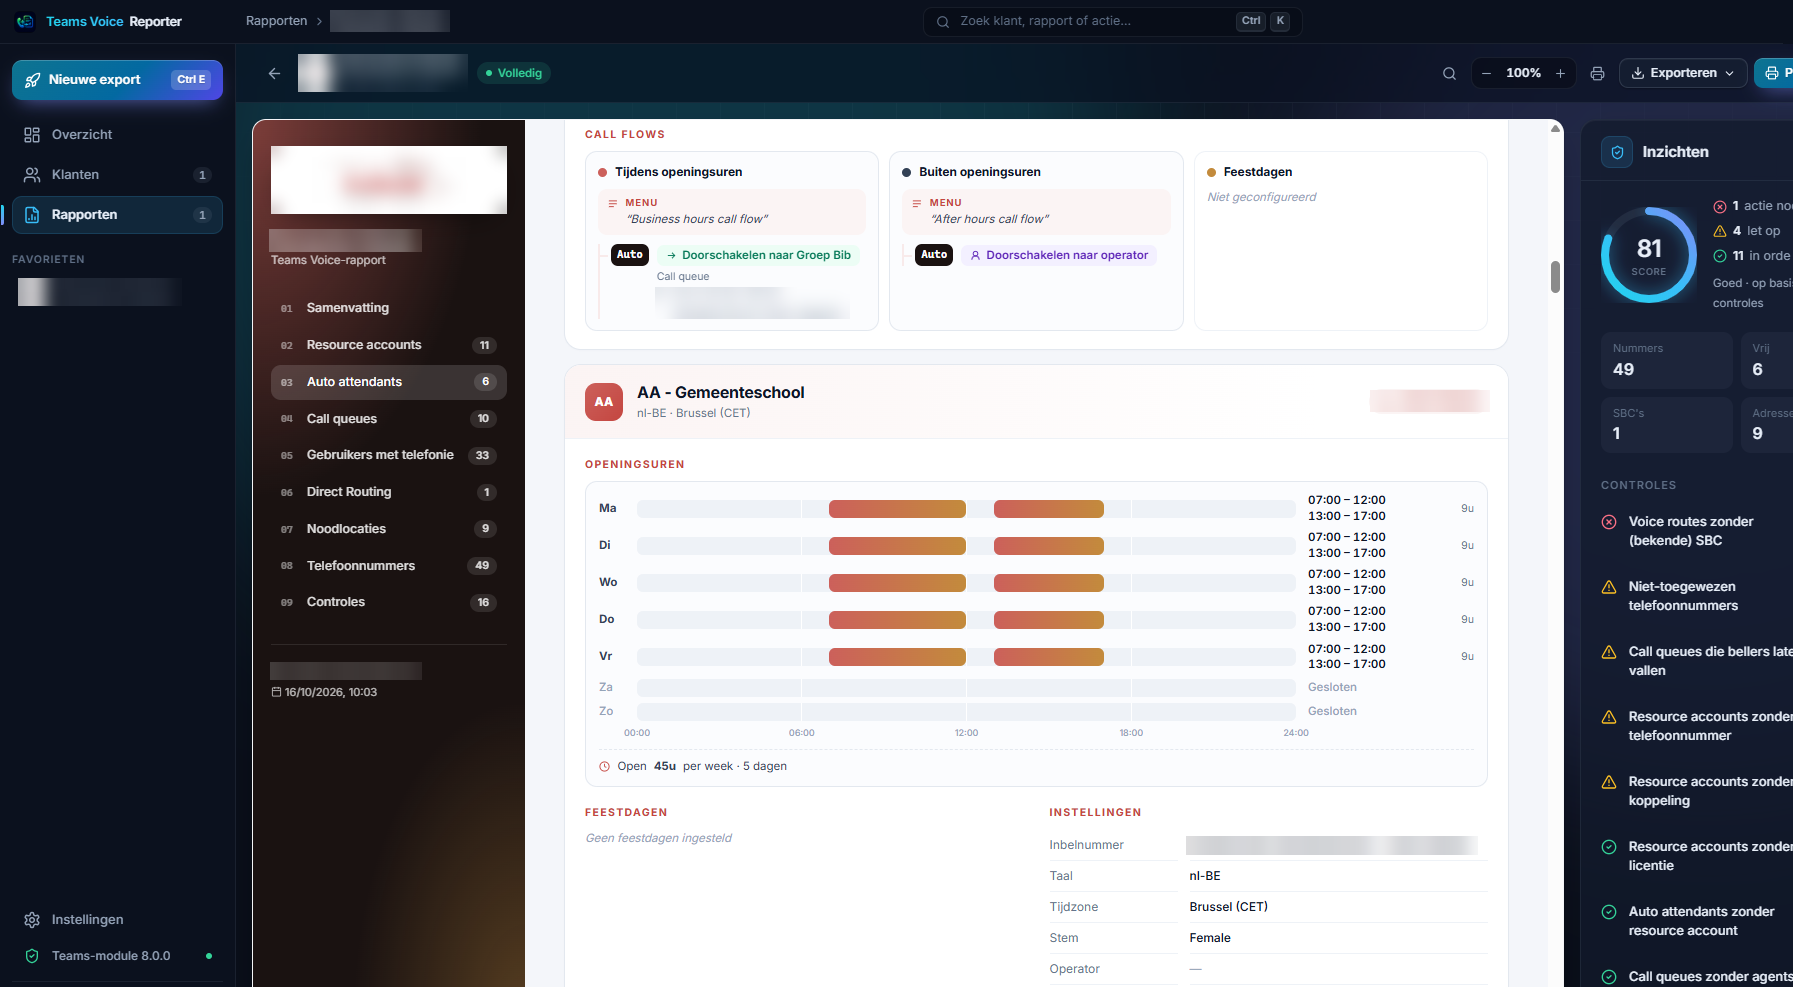Click the Open 45u clock icon

pyautogui.click(x=604, y=767)
